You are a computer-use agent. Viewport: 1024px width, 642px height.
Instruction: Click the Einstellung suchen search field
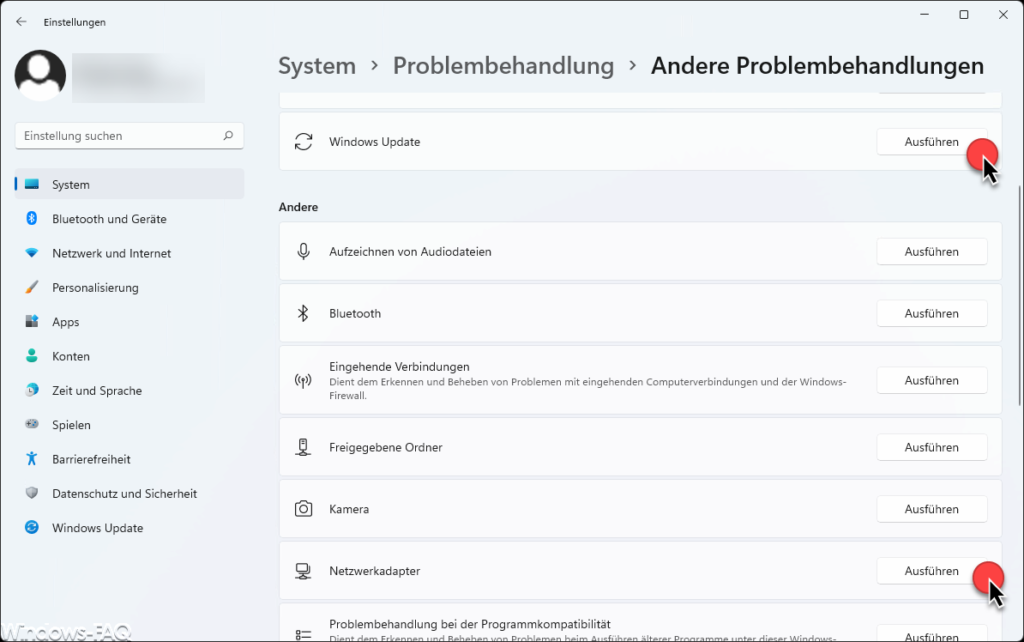(x=129, y=136)
